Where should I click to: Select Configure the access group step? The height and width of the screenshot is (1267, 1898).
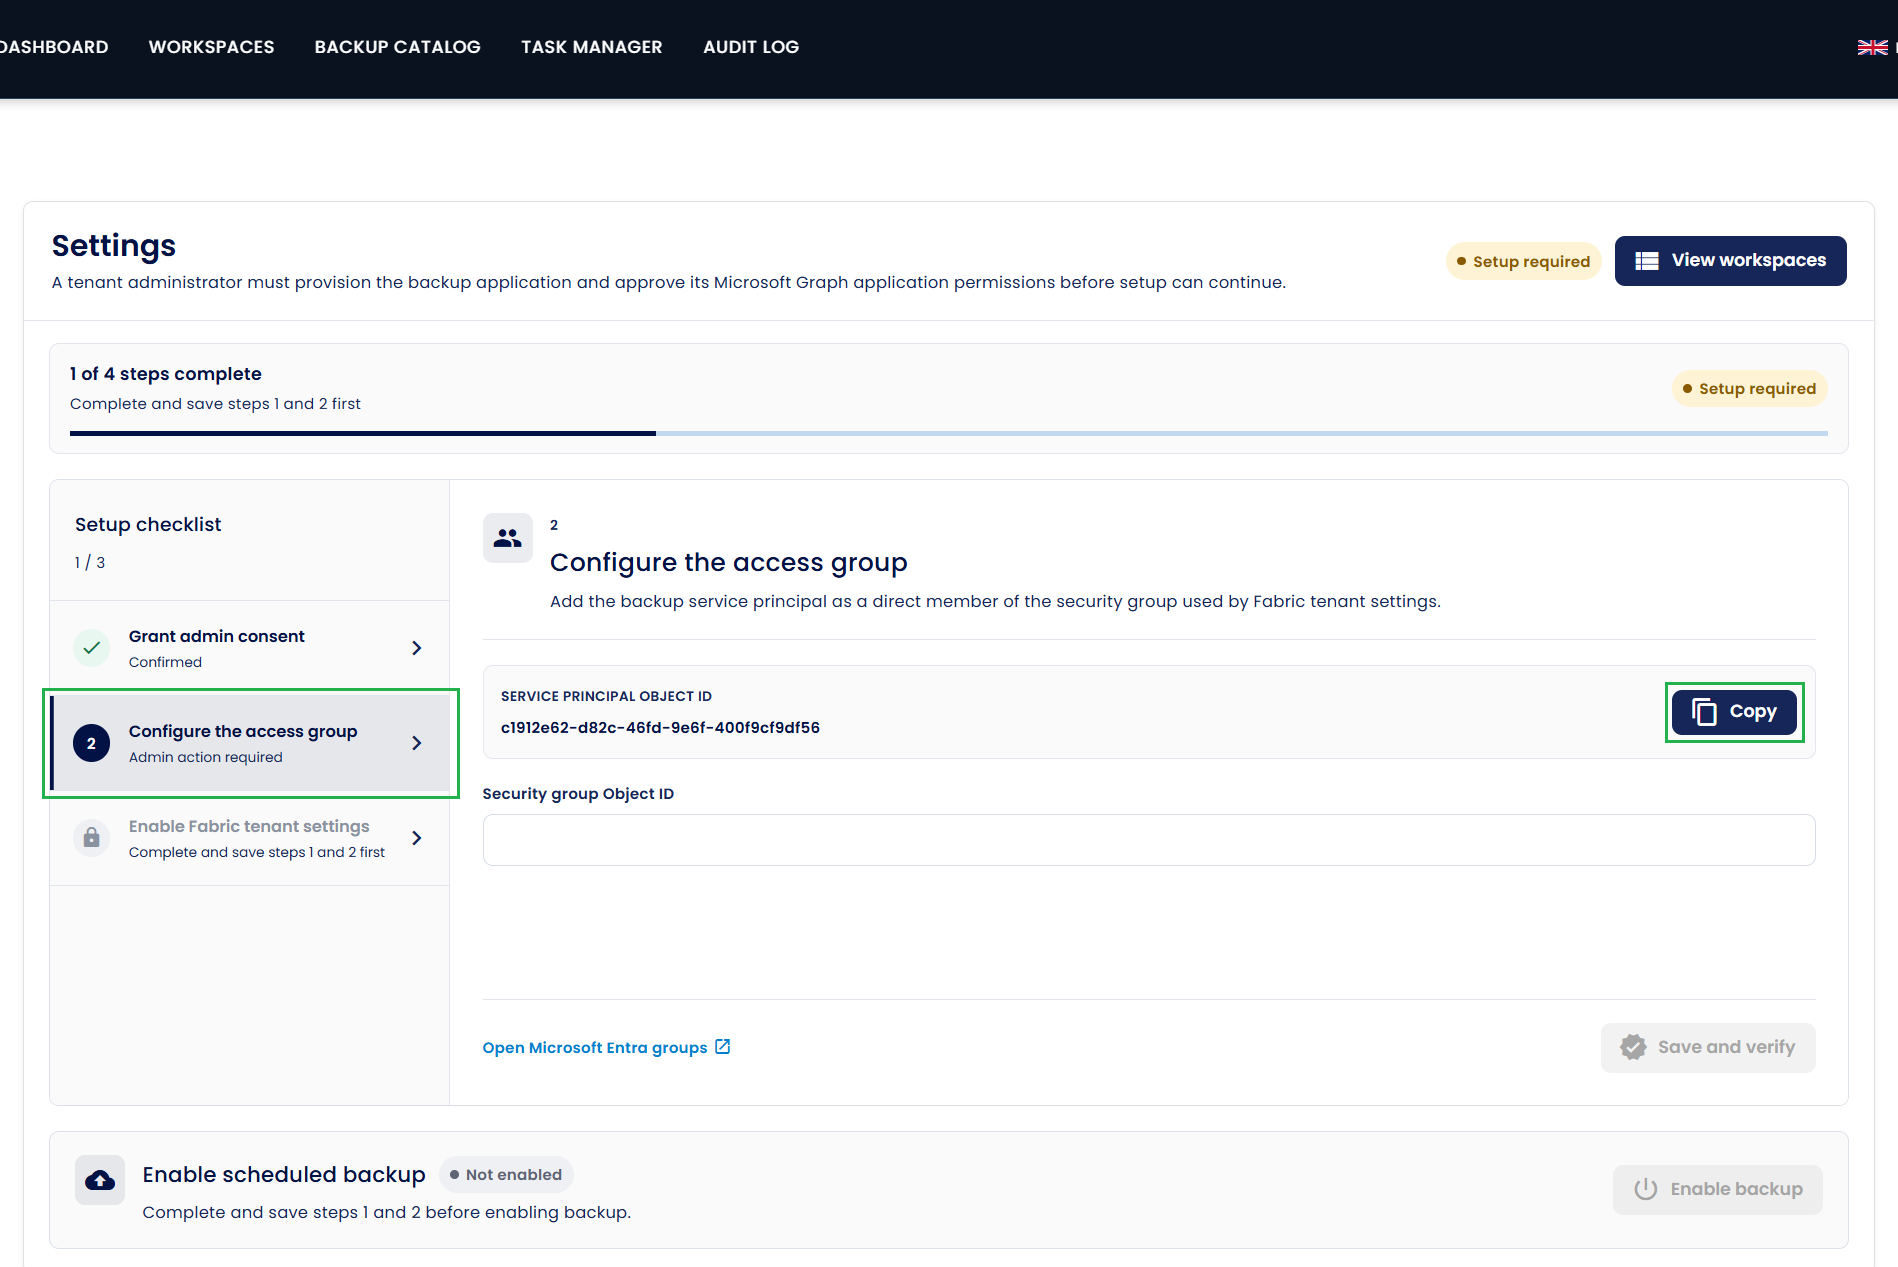click(x=250, y=743)
